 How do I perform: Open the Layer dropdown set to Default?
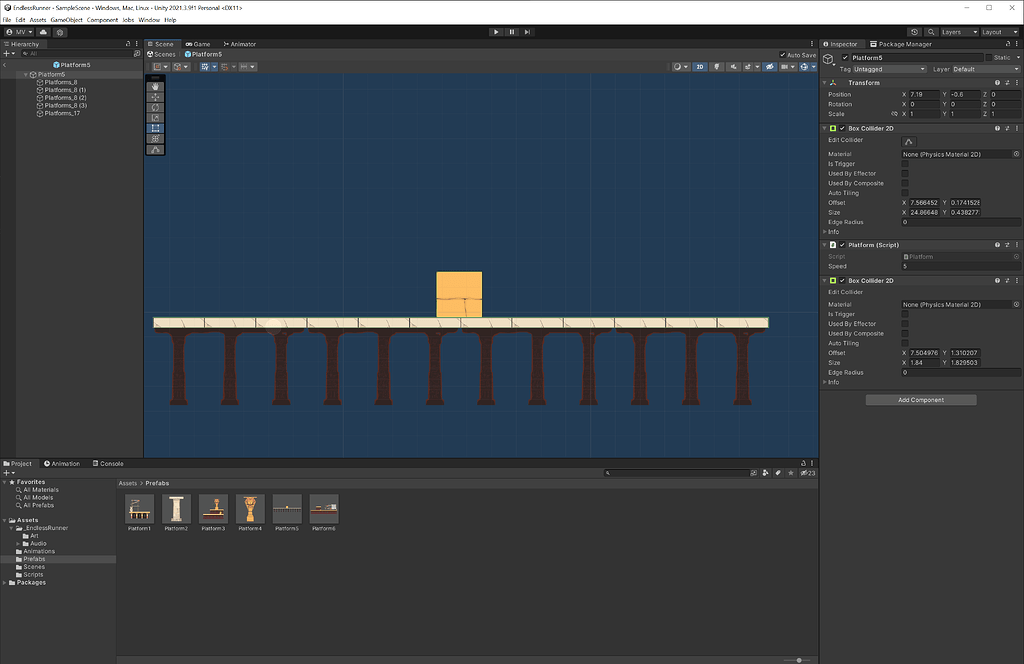(985, 68)
